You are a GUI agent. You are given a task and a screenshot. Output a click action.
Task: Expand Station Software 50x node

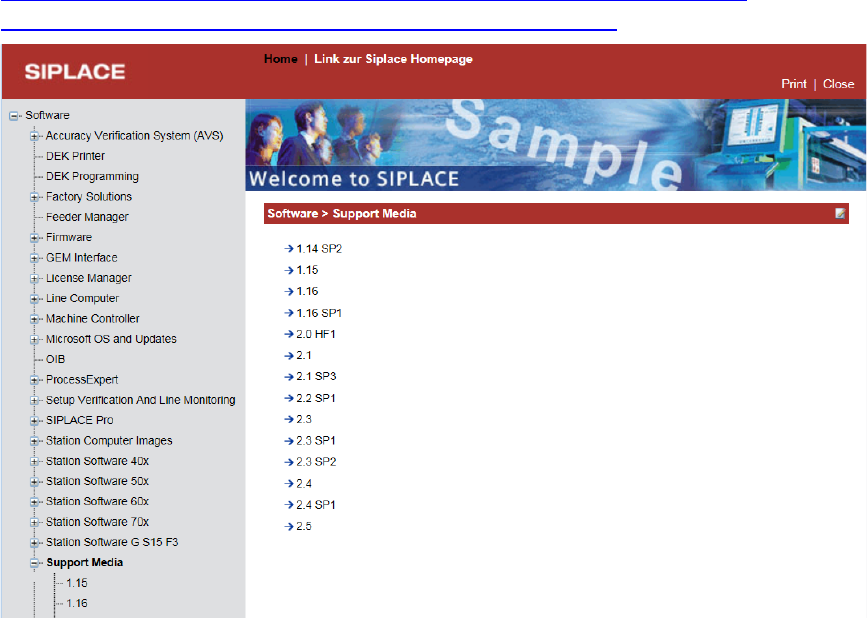click(34, 481)
